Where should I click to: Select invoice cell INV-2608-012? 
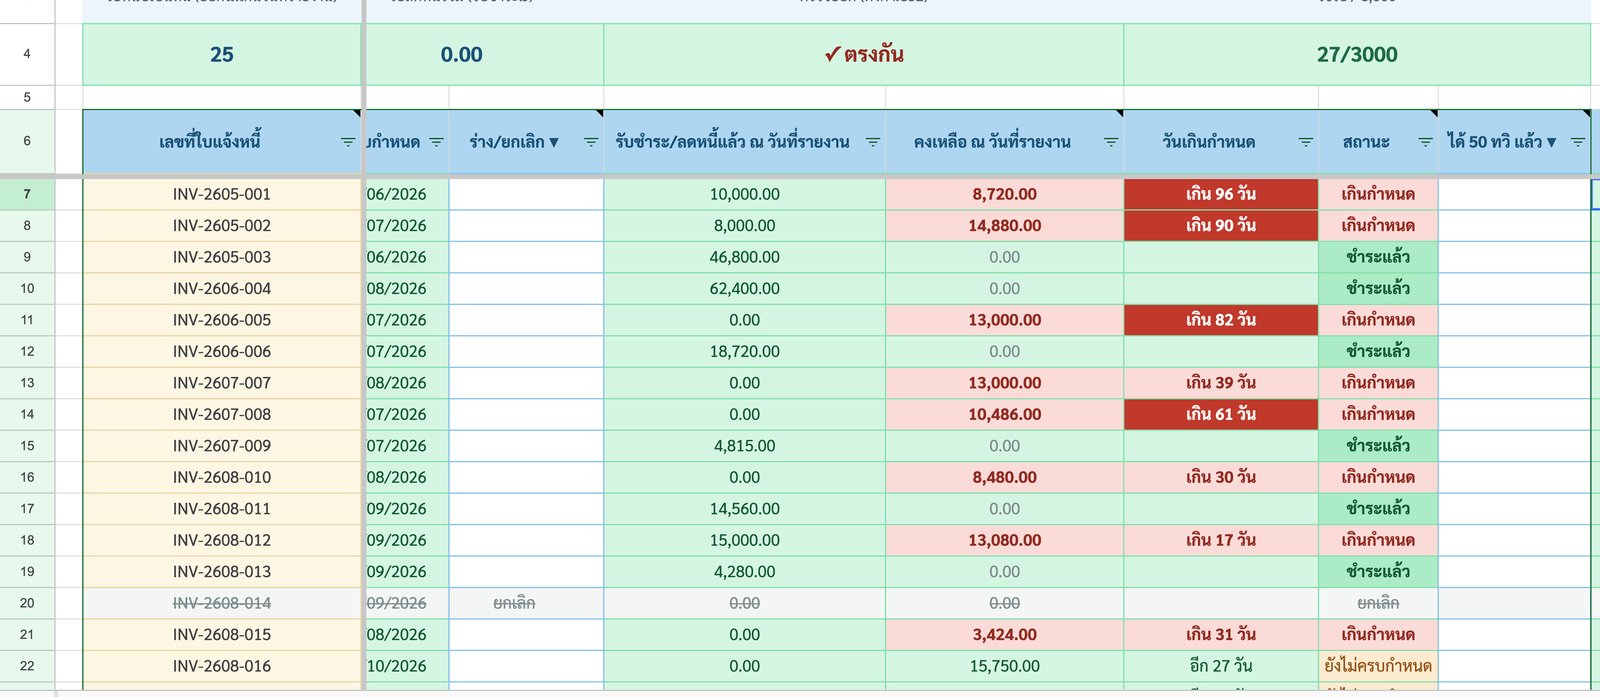pyautogui.click(x=222, y=540)
